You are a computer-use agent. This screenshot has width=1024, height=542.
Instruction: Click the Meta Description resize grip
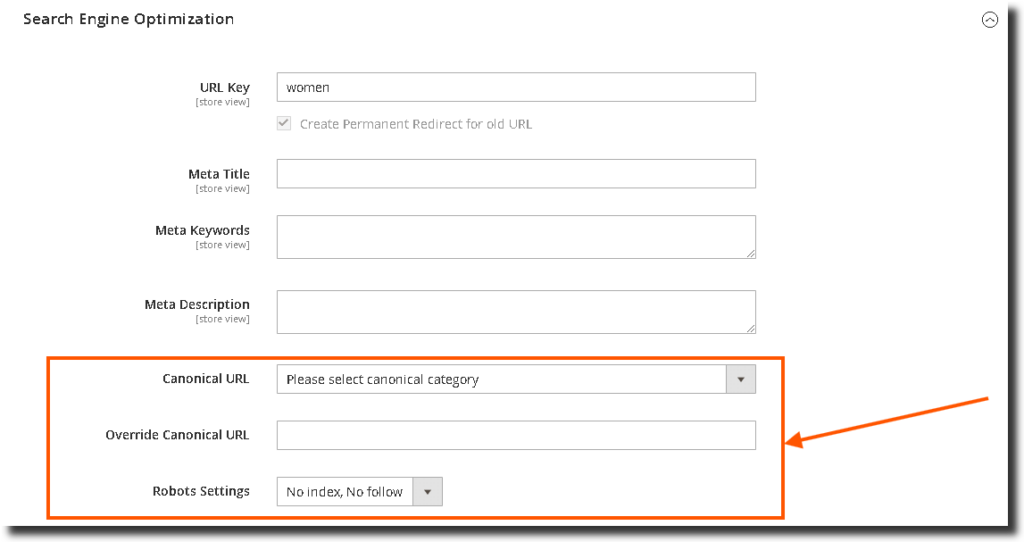point(750,327)
